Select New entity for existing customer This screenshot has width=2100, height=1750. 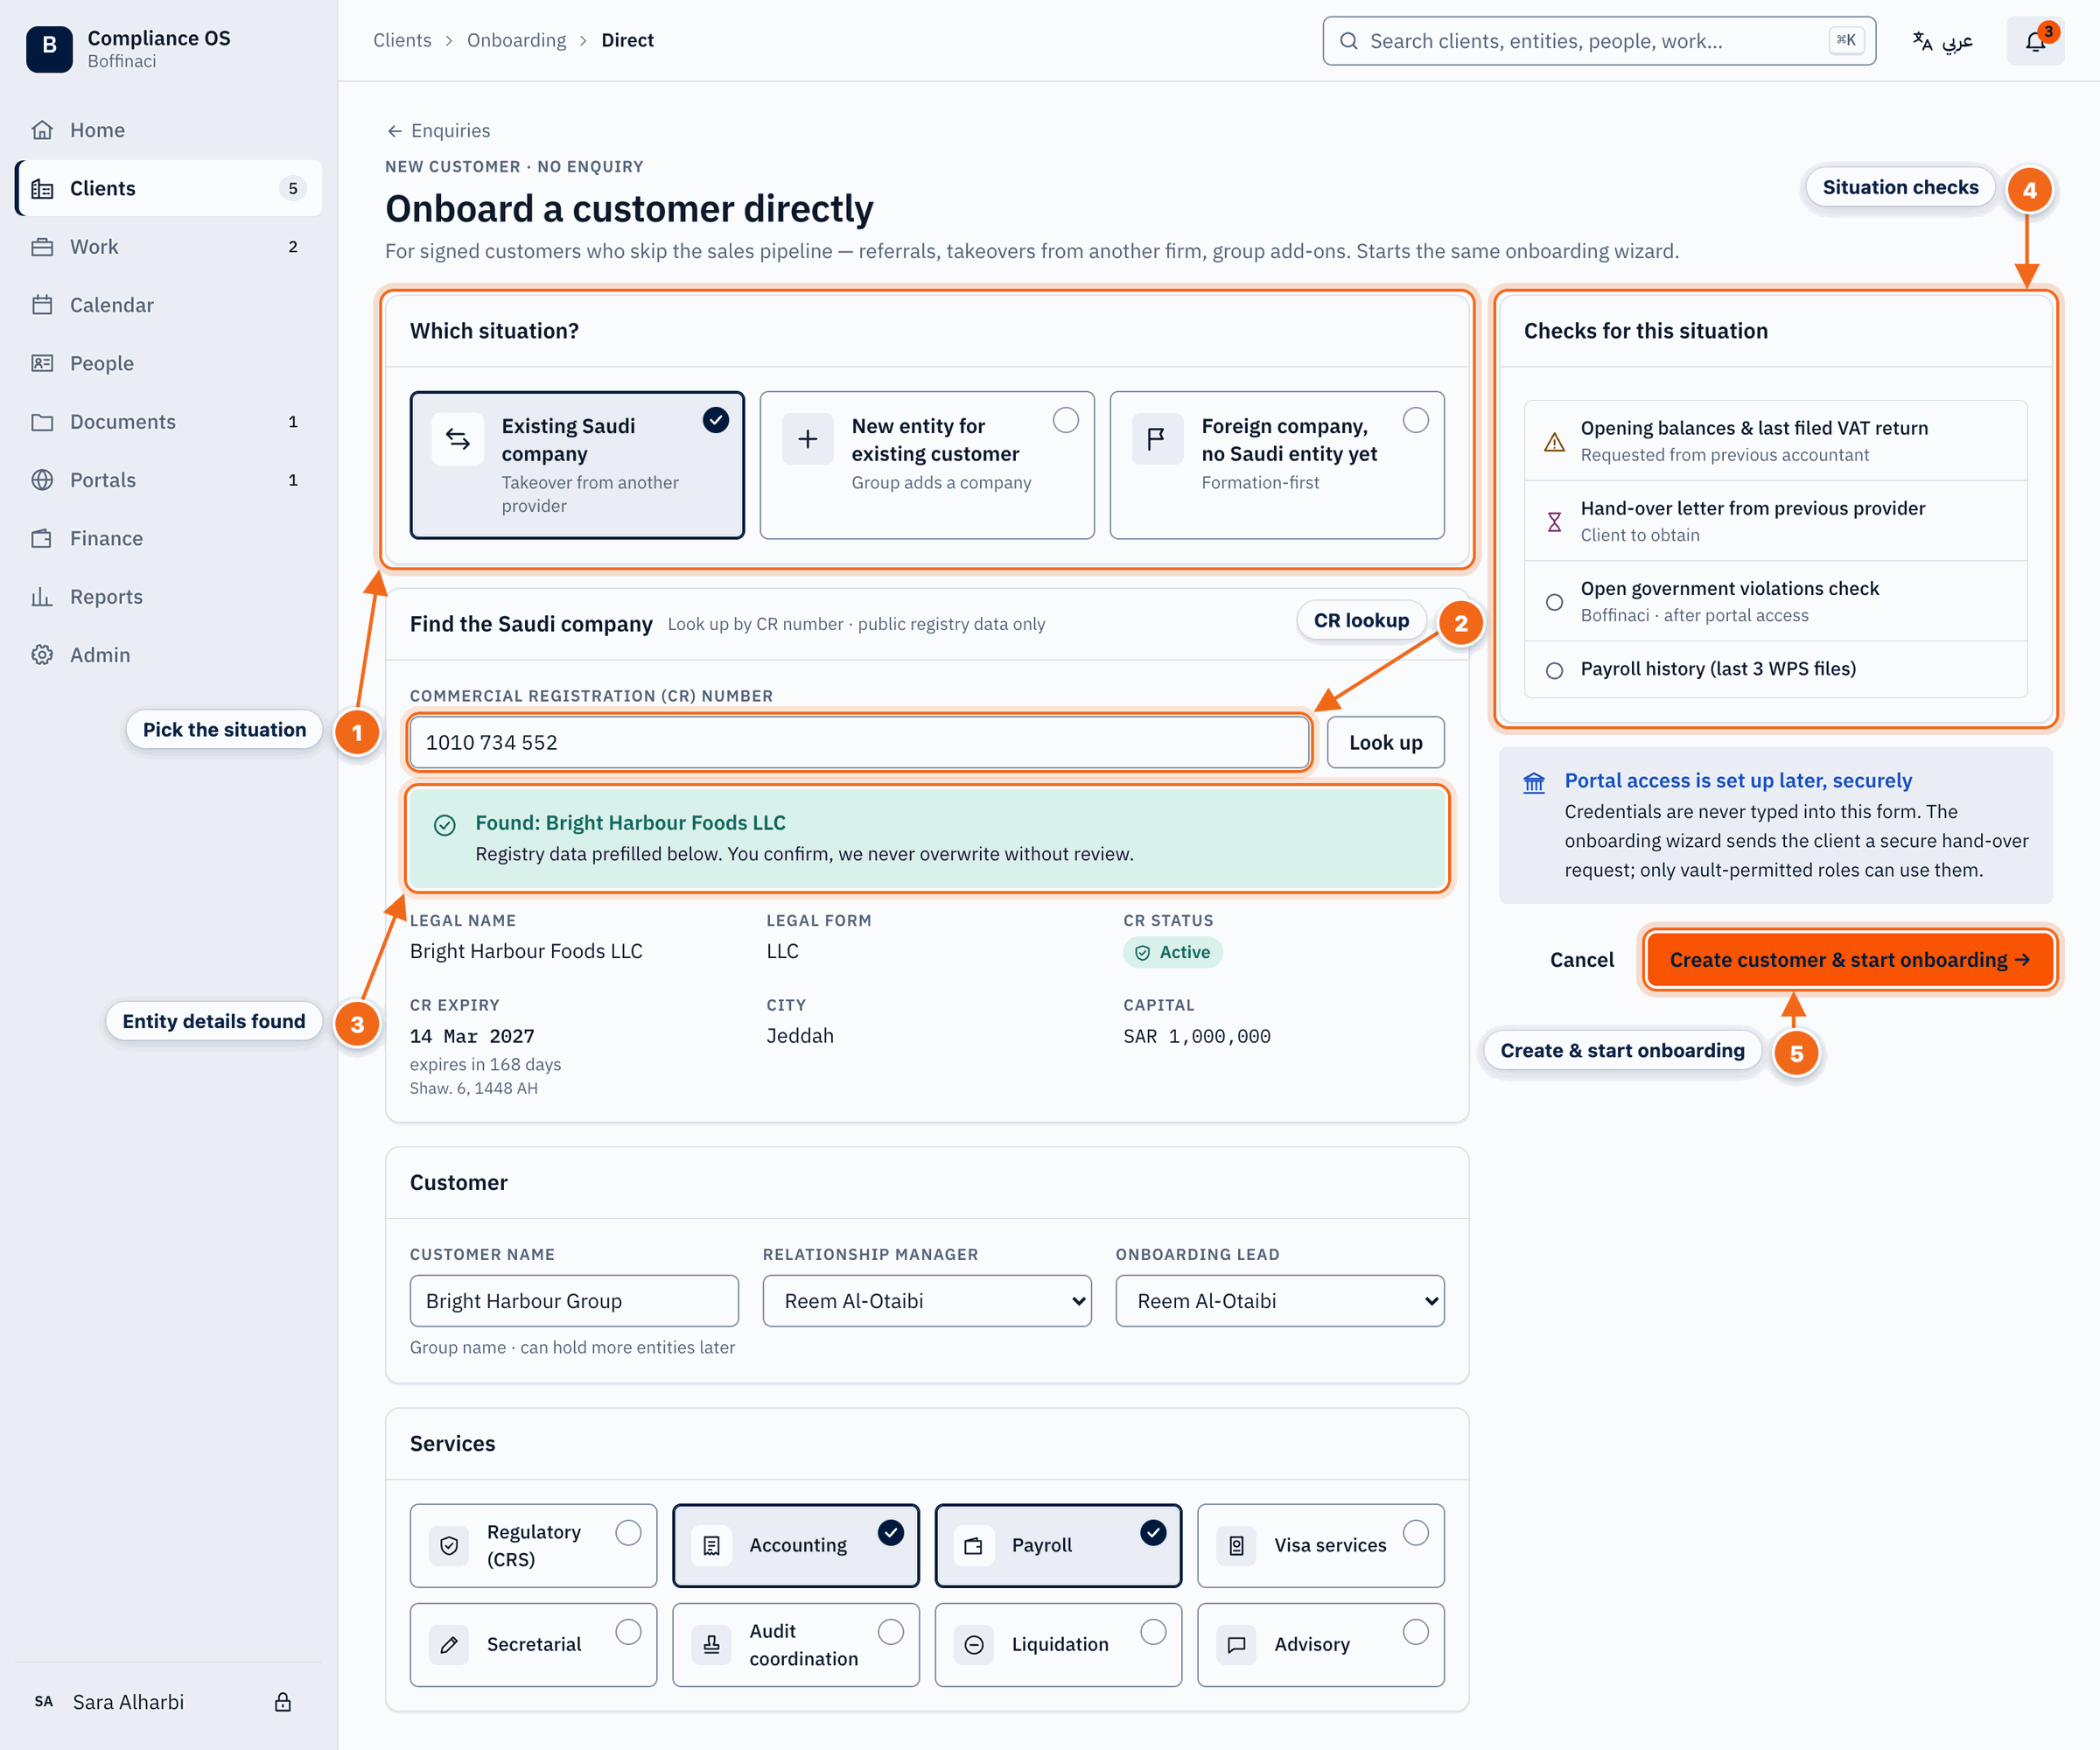[x=927, y=465]
